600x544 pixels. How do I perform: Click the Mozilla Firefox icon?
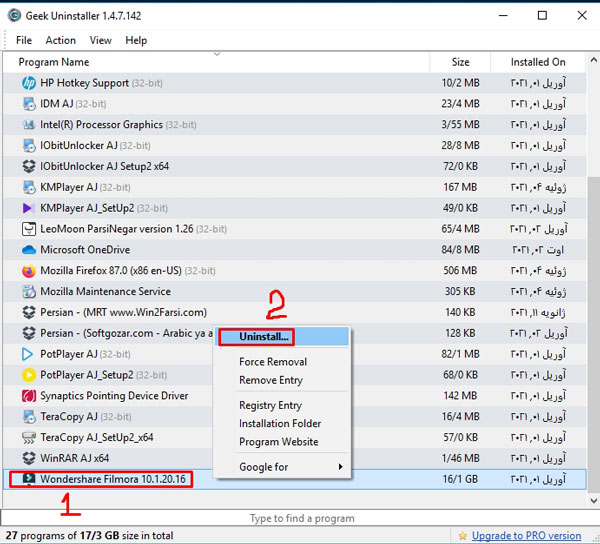point(29,271)
